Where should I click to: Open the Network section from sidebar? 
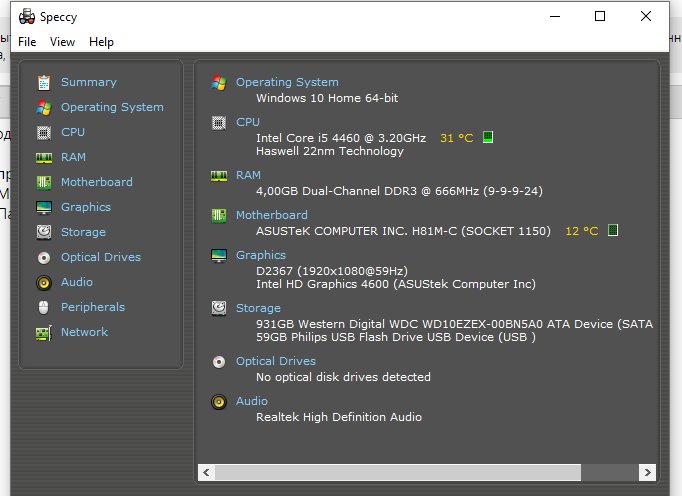84,332
